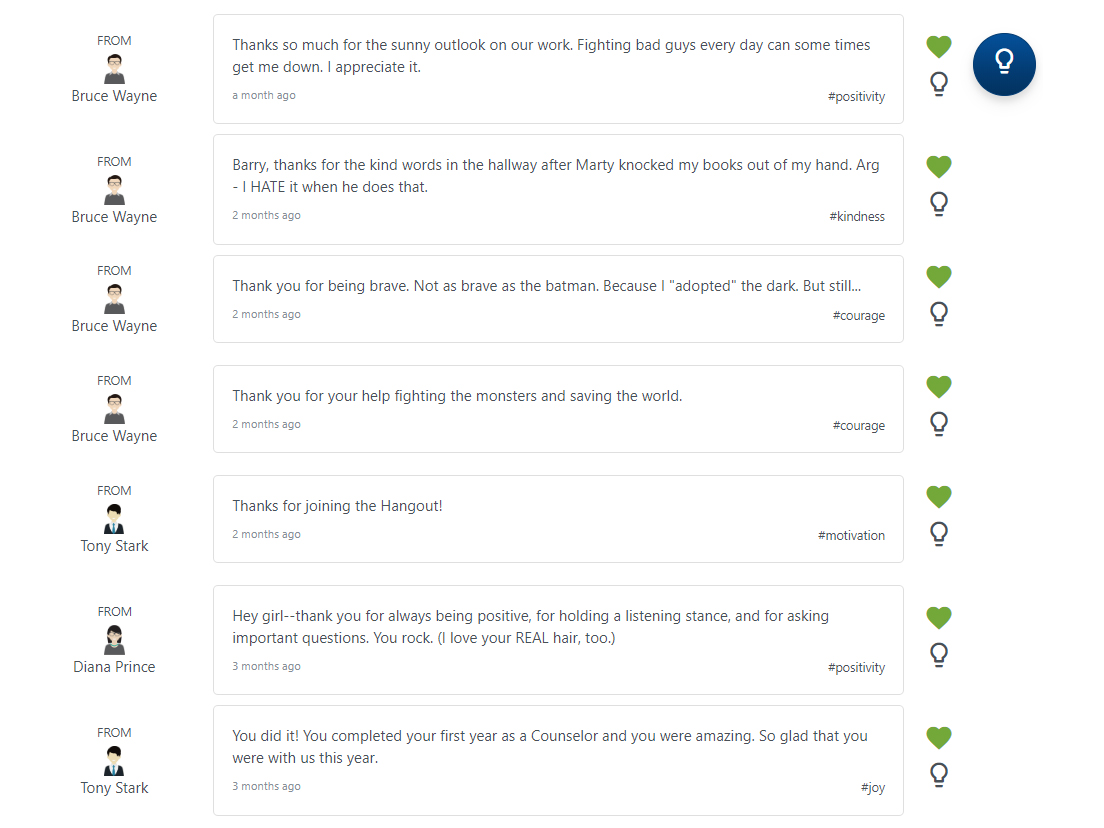Click the lightbulb beside the Counselor first-year message
The image size is (1104, 828).
tap(938, 775)
